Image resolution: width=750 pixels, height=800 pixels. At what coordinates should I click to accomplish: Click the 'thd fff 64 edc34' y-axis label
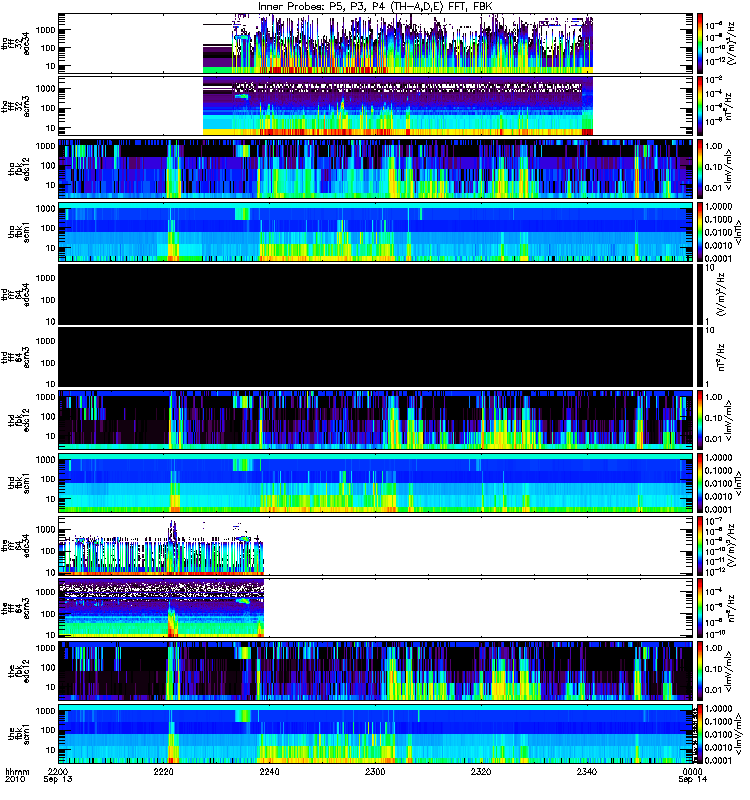(x=15, y=295)
